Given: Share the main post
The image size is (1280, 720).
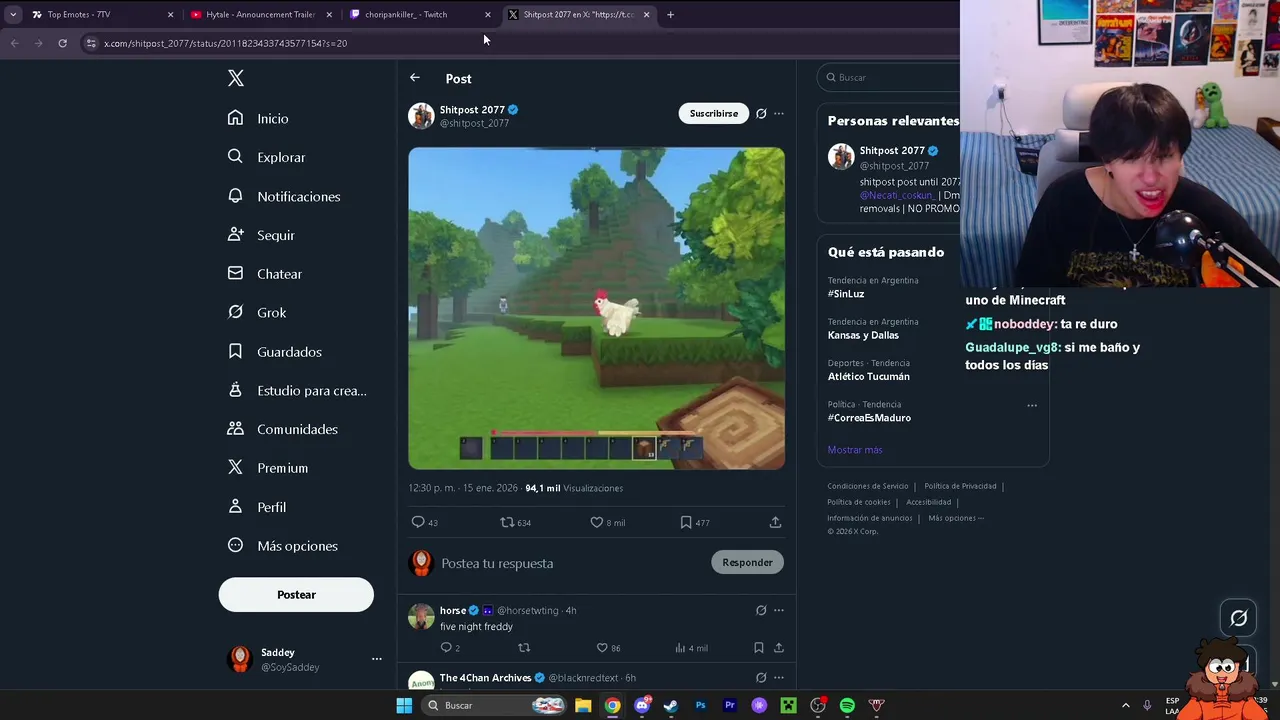Looking at the screenshot, I should click(775, 522).
